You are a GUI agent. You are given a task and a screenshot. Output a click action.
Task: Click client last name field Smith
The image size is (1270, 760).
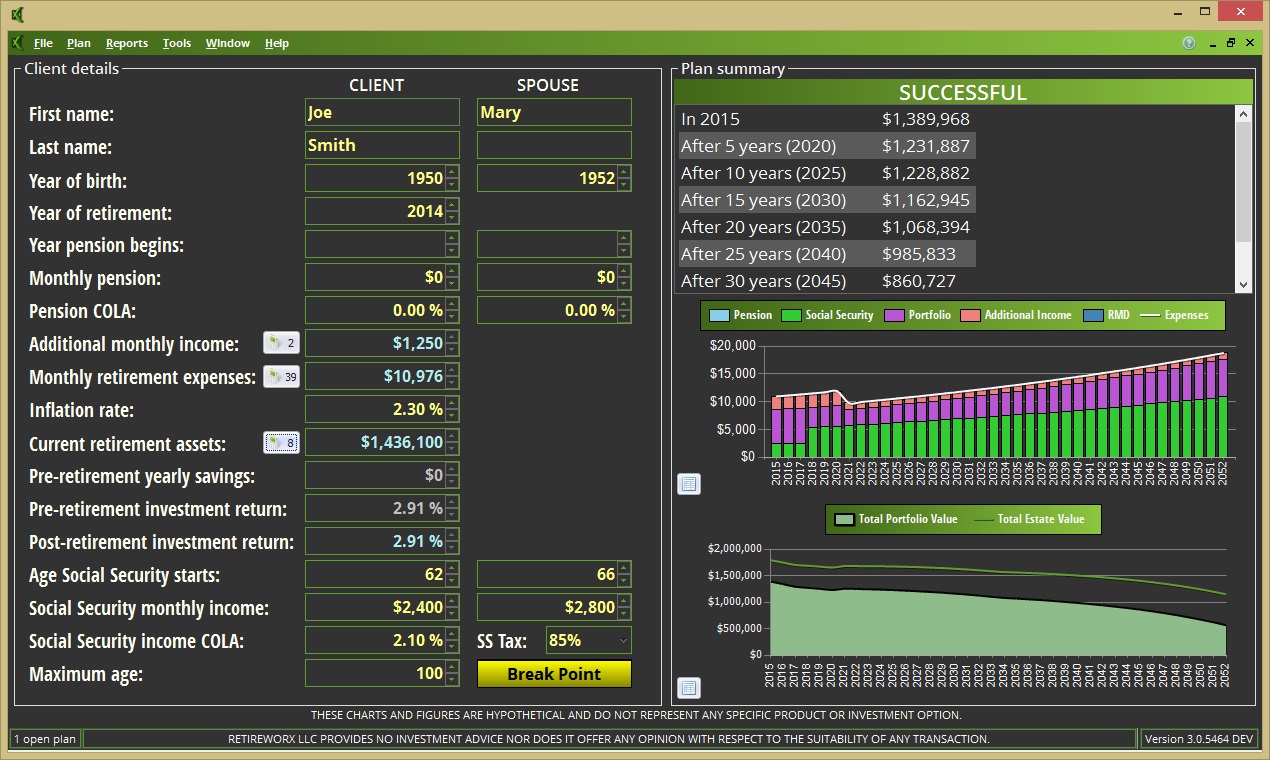coord(382,145)
